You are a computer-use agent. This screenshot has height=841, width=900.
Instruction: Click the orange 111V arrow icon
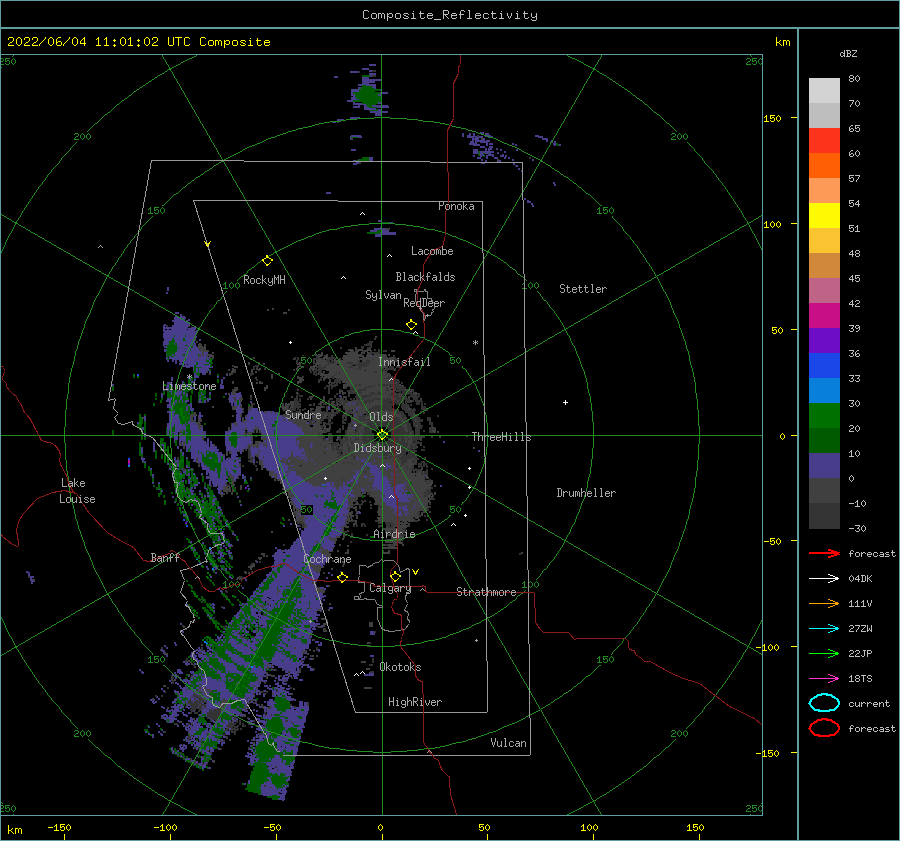click(824, 603)
